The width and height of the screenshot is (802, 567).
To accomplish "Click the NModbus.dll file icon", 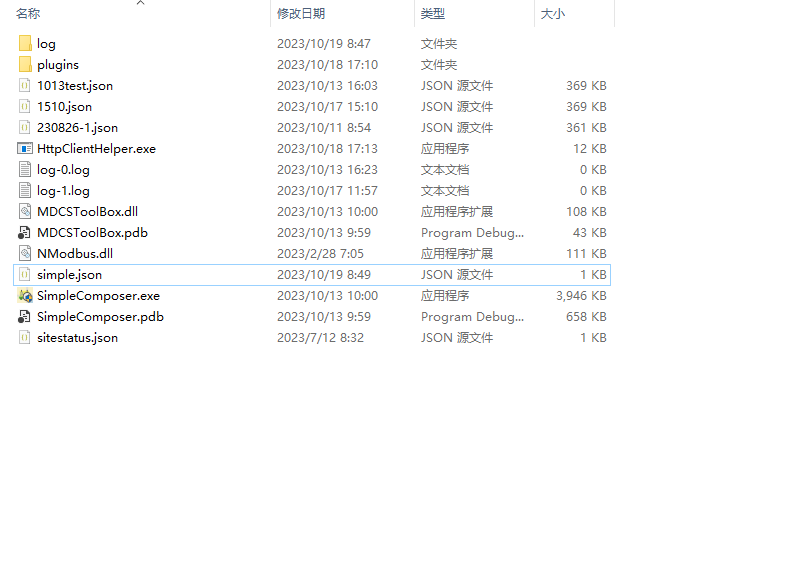I will pyautogui.click(x=25, y=254).
